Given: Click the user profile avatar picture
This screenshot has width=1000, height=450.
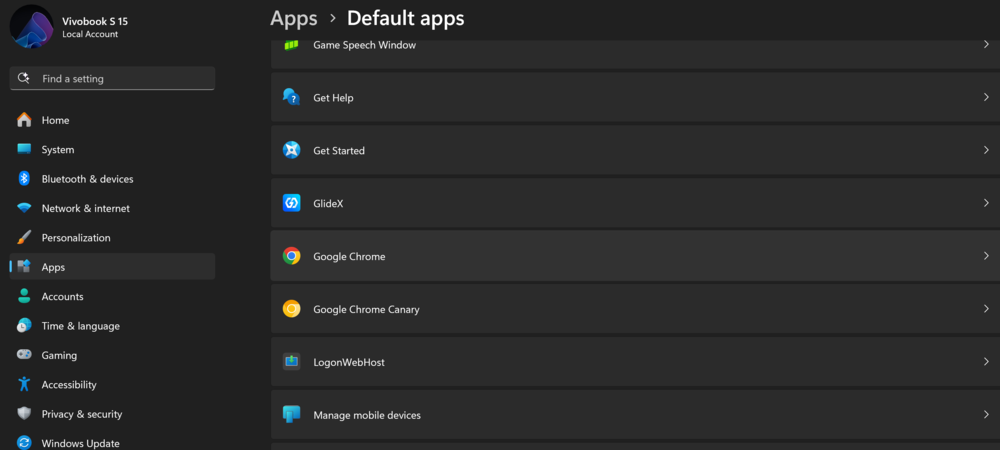Looking at the screenshot, I should pyautogui.click(x=32, y=27).
